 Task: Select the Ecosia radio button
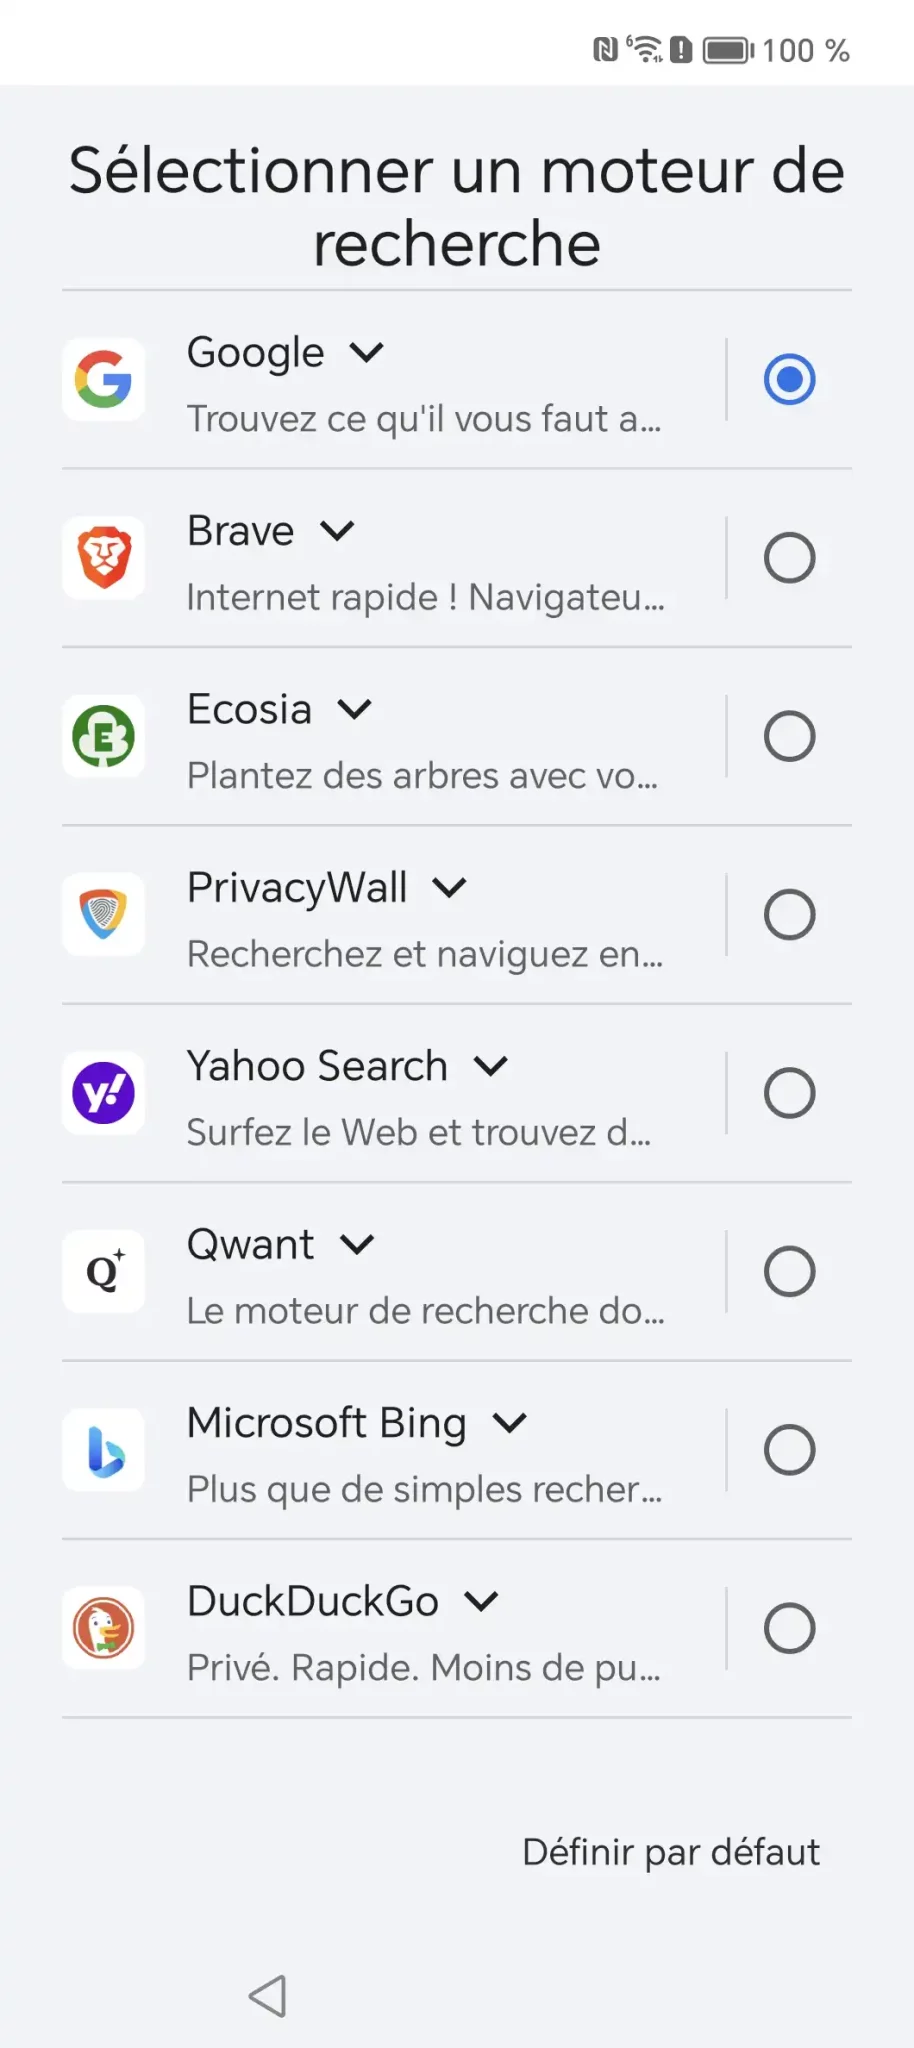coord(789,737)
